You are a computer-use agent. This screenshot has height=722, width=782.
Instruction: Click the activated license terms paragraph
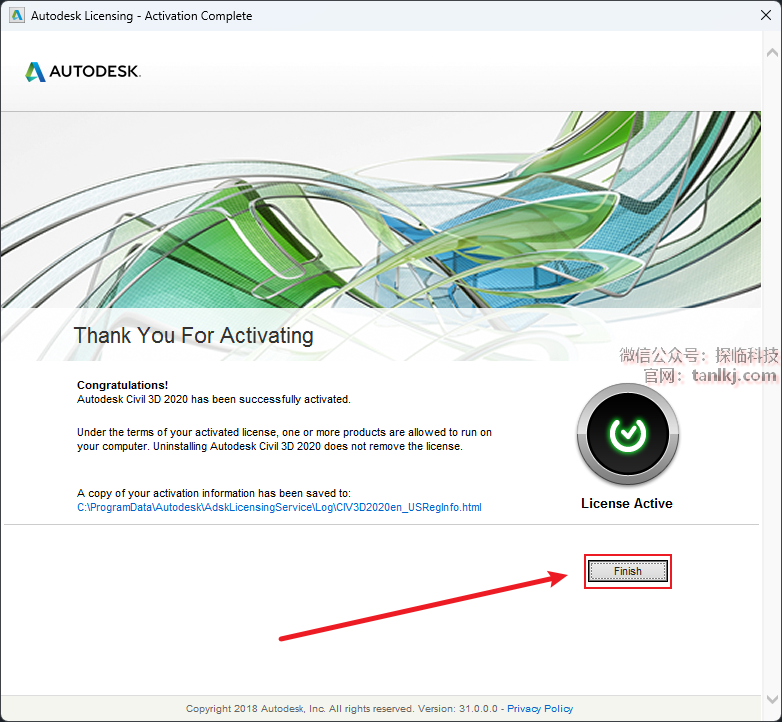(284, 439)
